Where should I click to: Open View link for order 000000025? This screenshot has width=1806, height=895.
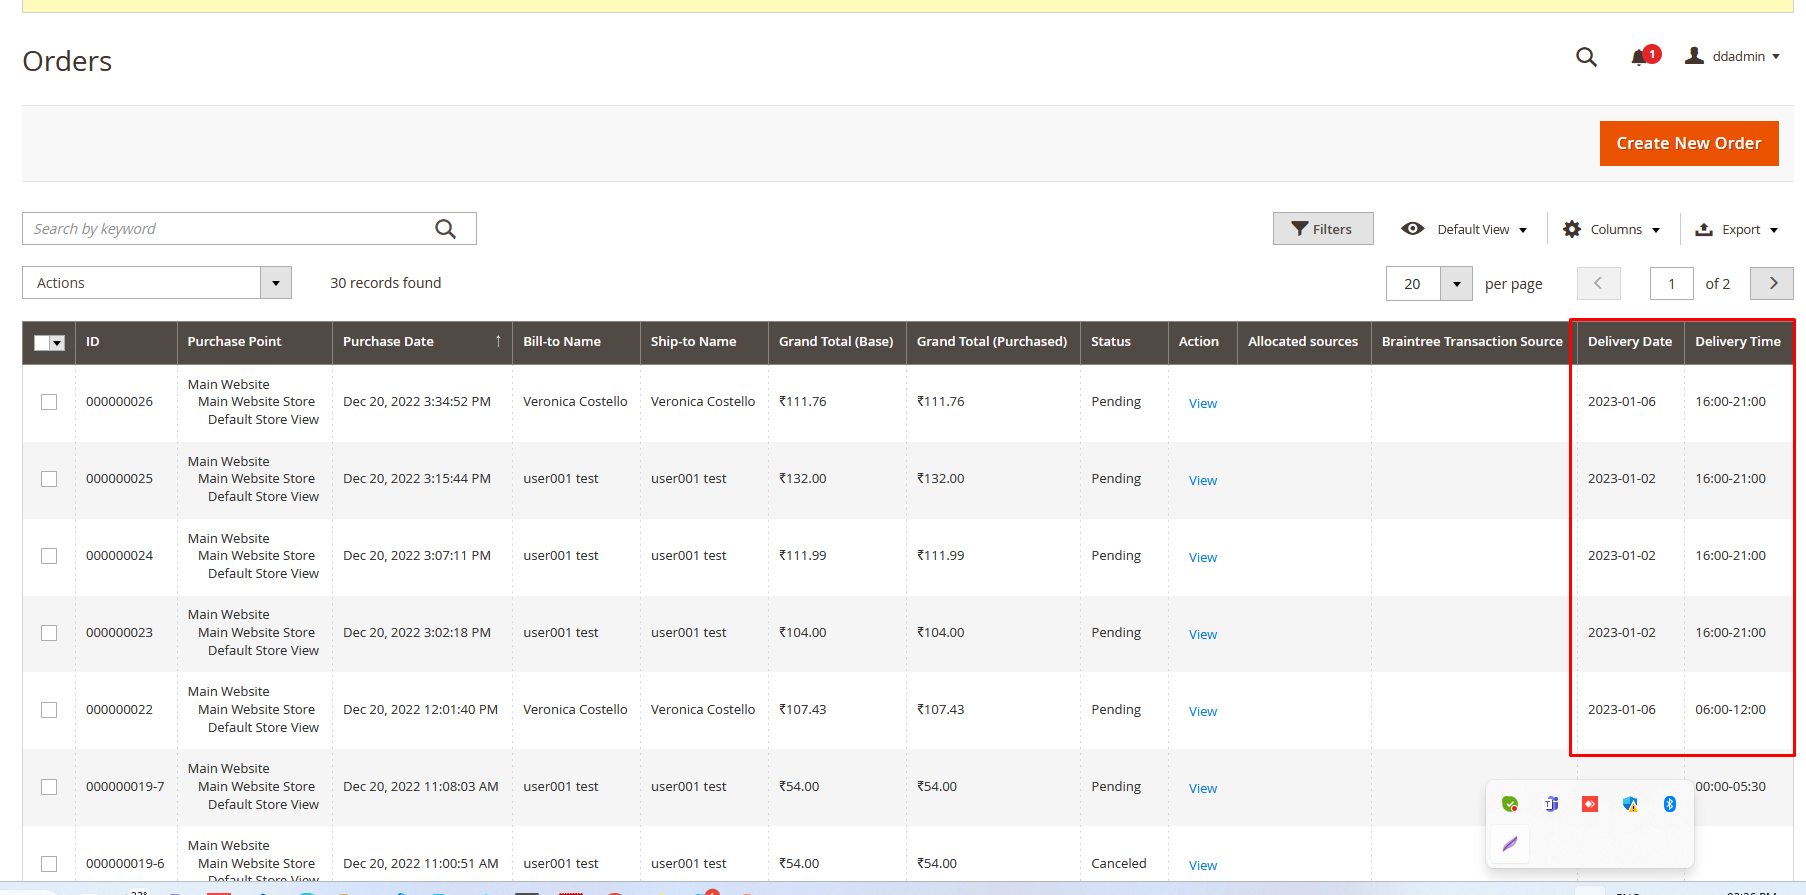(x=1202, y=481)
